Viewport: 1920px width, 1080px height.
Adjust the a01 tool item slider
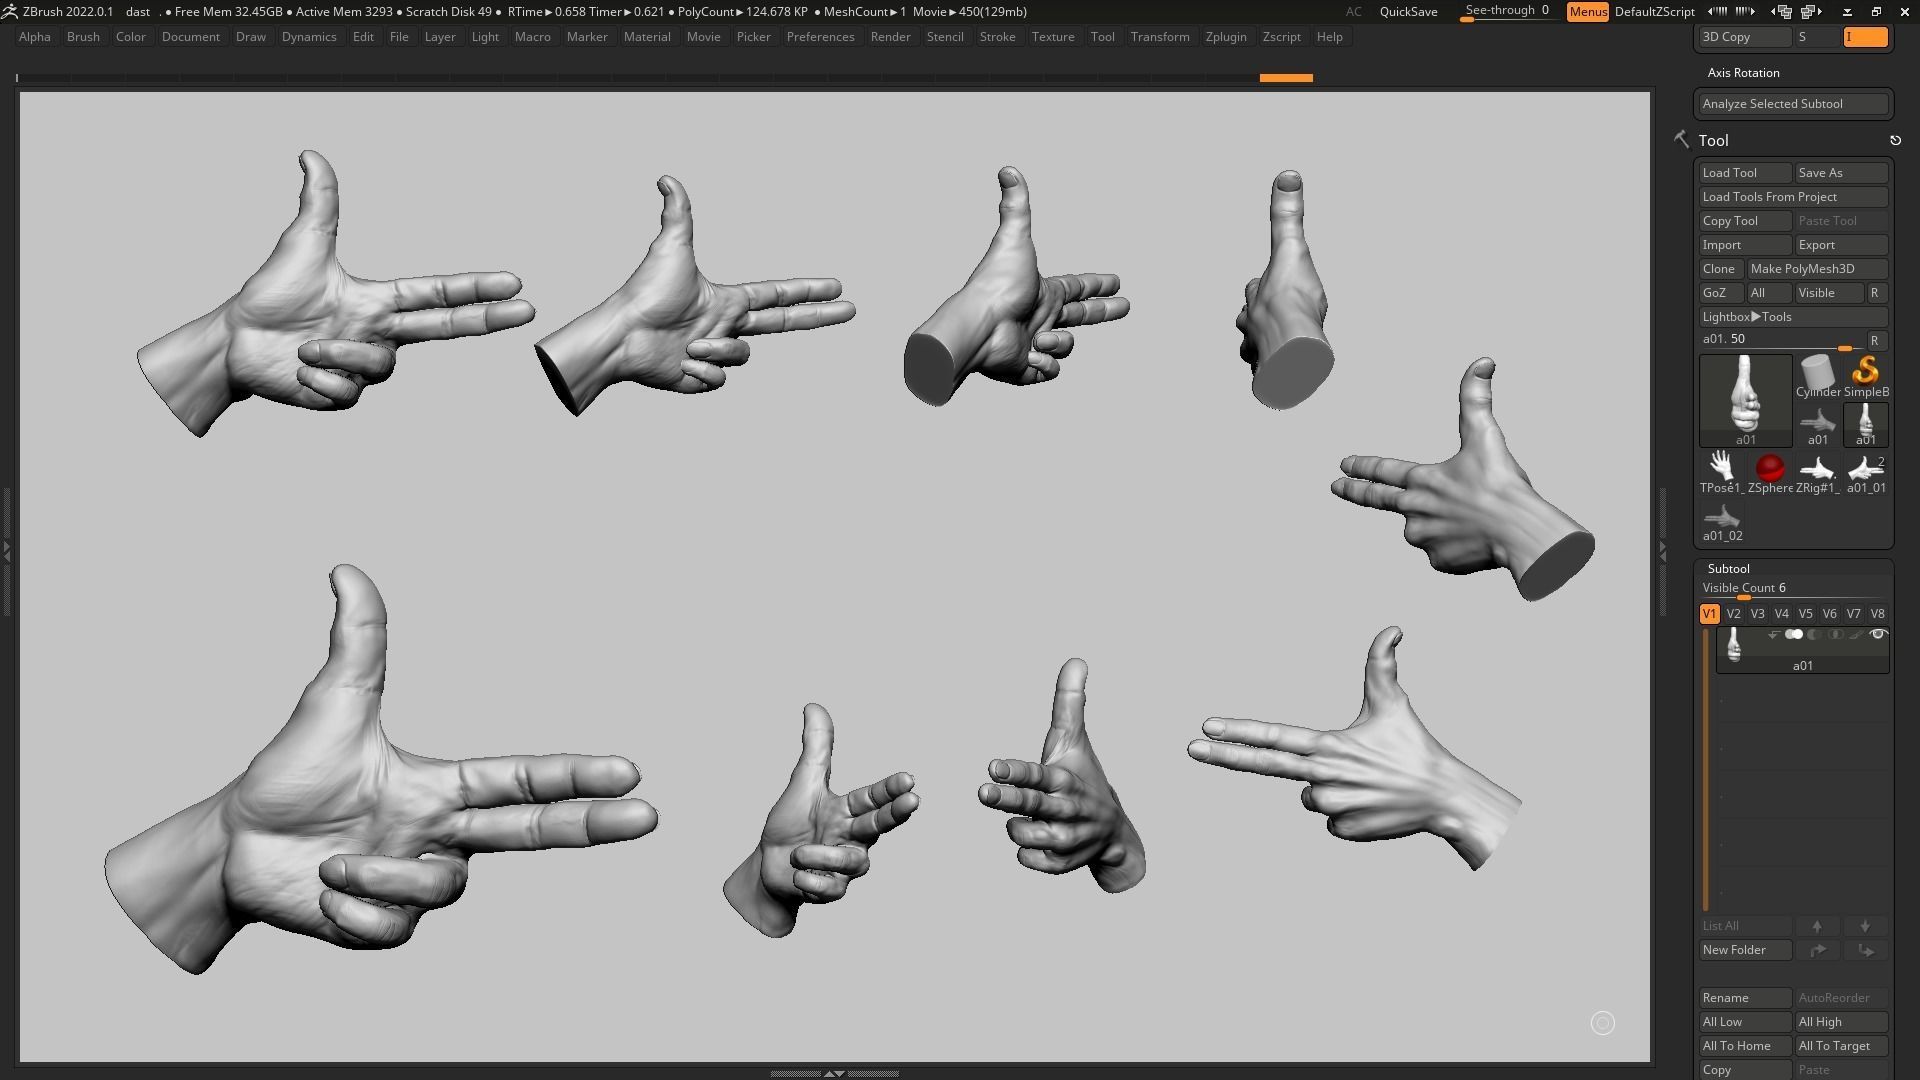[1780, 341]
